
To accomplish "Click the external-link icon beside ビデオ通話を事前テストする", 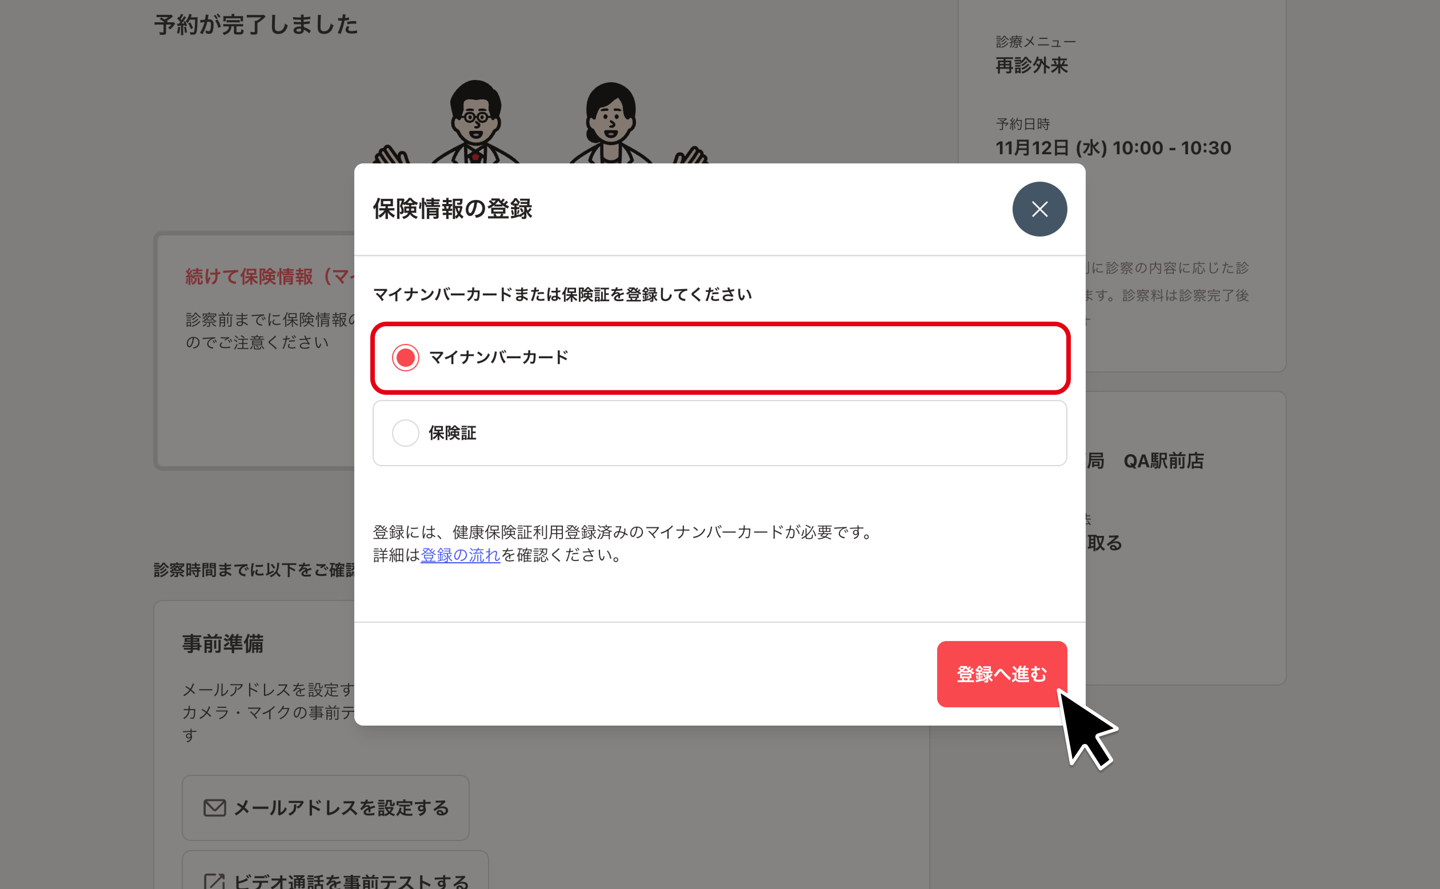I will (214, 882).
